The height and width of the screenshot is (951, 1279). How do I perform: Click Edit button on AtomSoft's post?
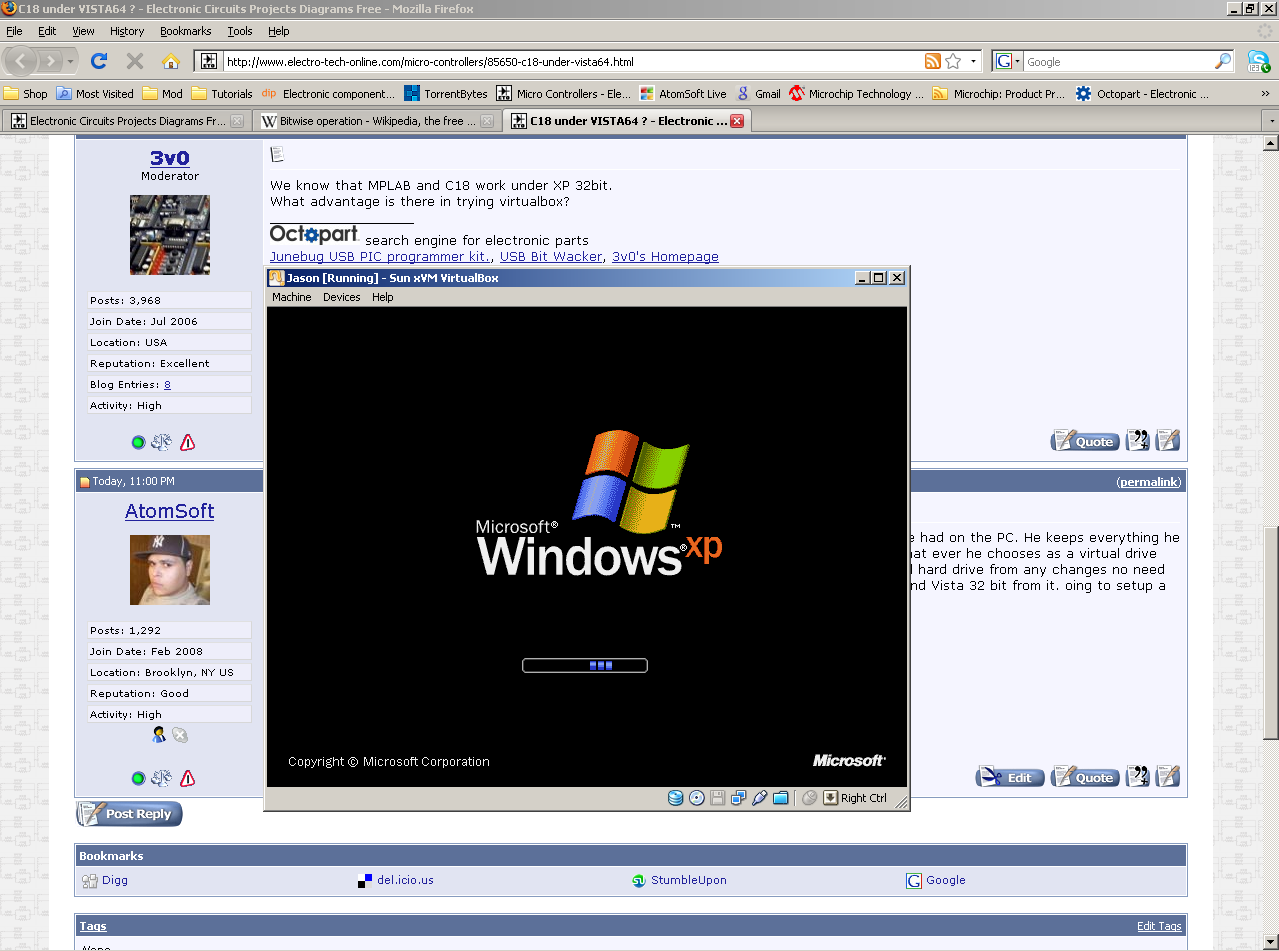[1011, 777]
